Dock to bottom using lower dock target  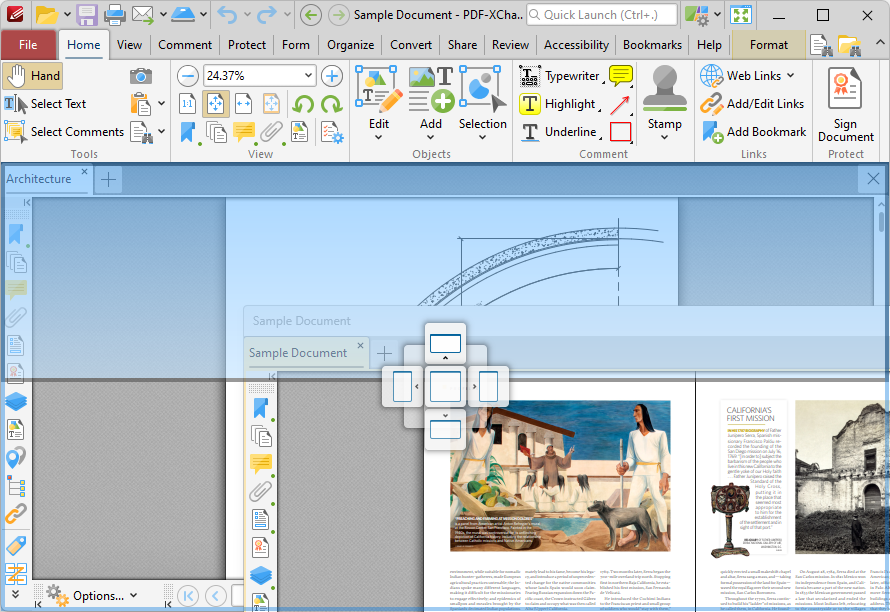click(x=445, y=429)
